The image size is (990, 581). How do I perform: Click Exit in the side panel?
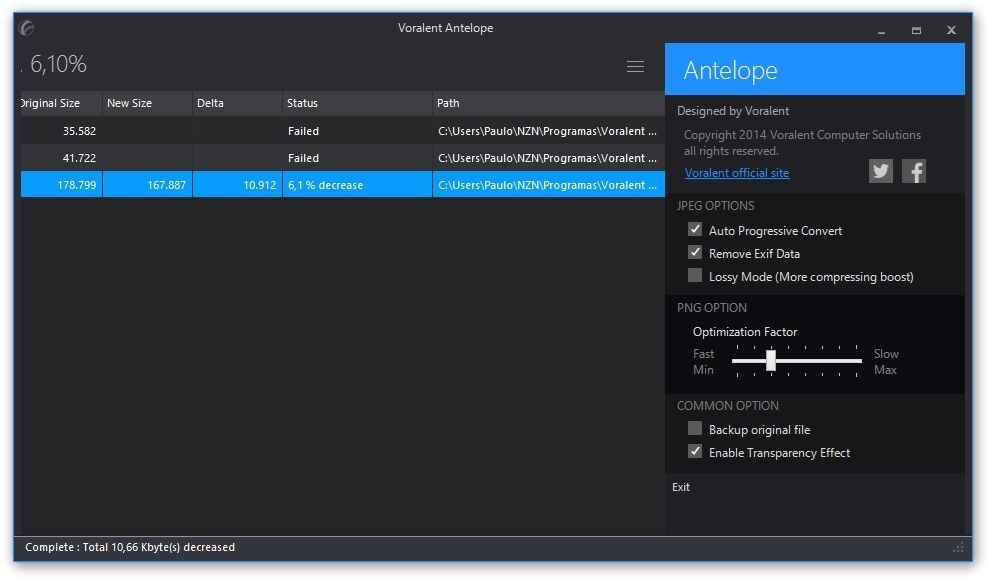[x=681, y=487]
